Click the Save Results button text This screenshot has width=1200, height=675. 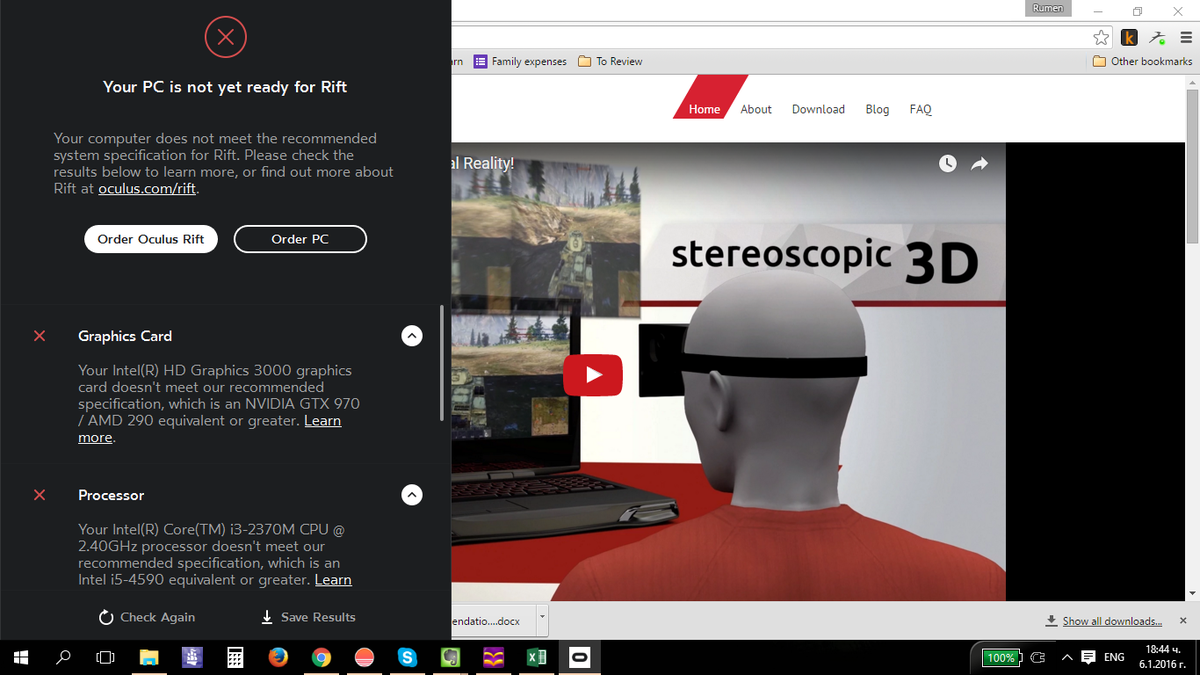pos(318,617)
